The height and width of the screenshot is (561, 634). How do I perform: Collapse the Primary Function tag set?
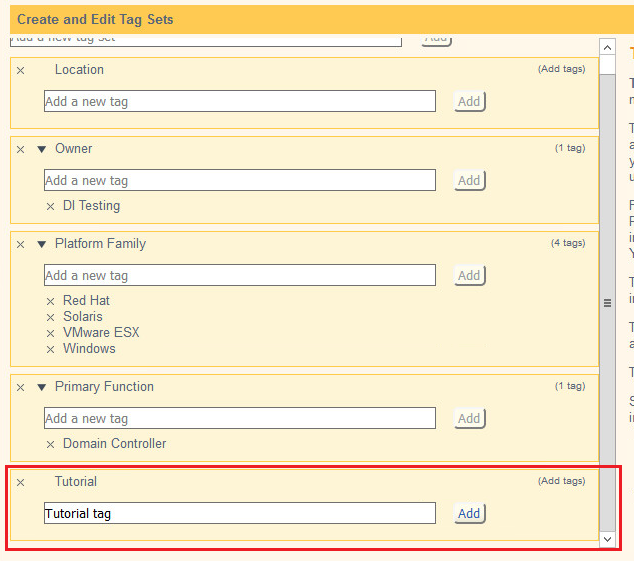[42, 387]
